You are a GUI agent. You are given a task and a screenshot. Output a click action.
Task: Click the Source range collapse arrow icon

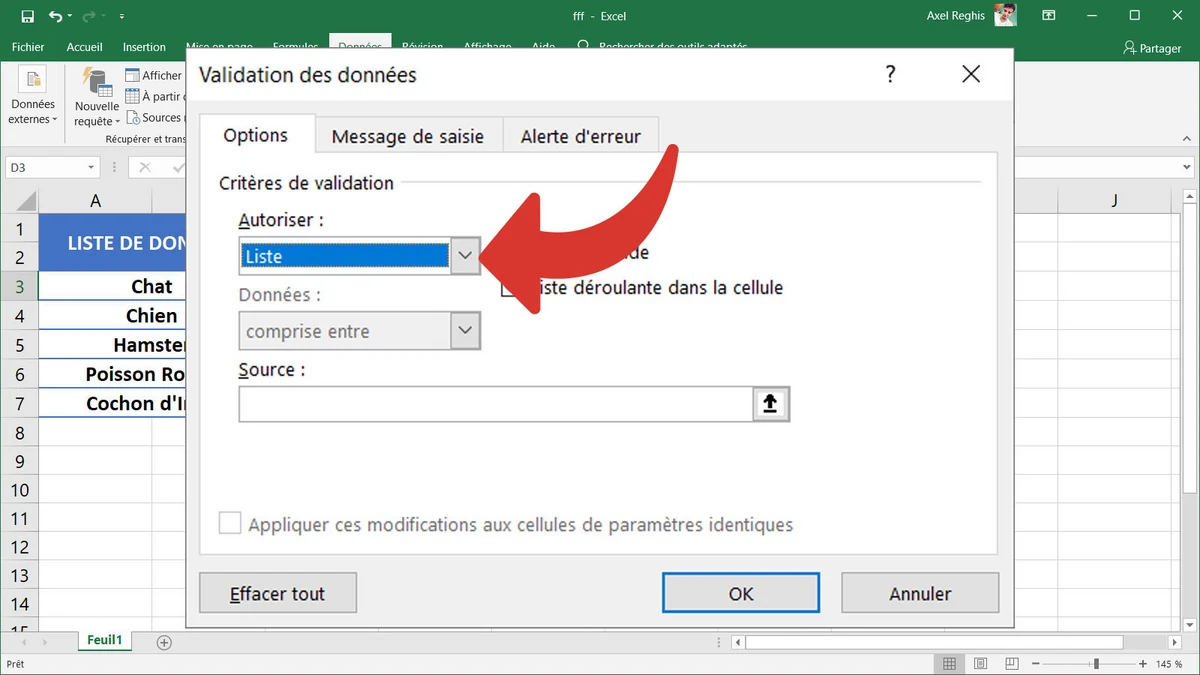pyautogui.click(x=770, y=403)
